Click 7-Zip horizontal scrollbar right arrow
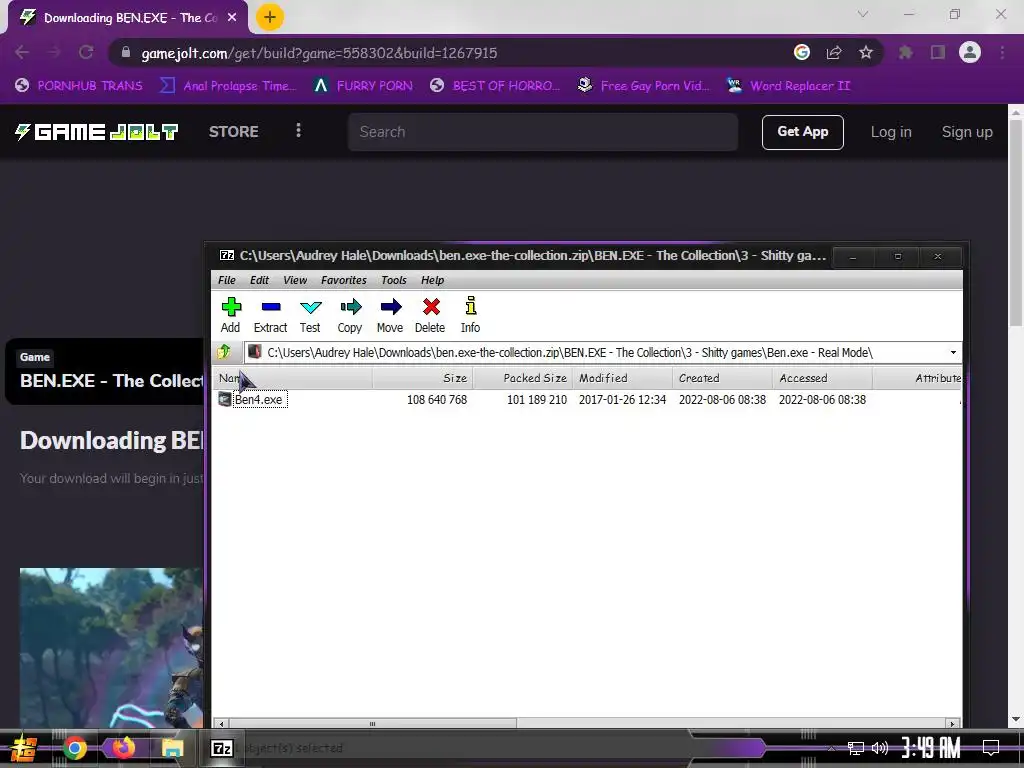This screenshot has height=768, width=1024. coord(953,724)
